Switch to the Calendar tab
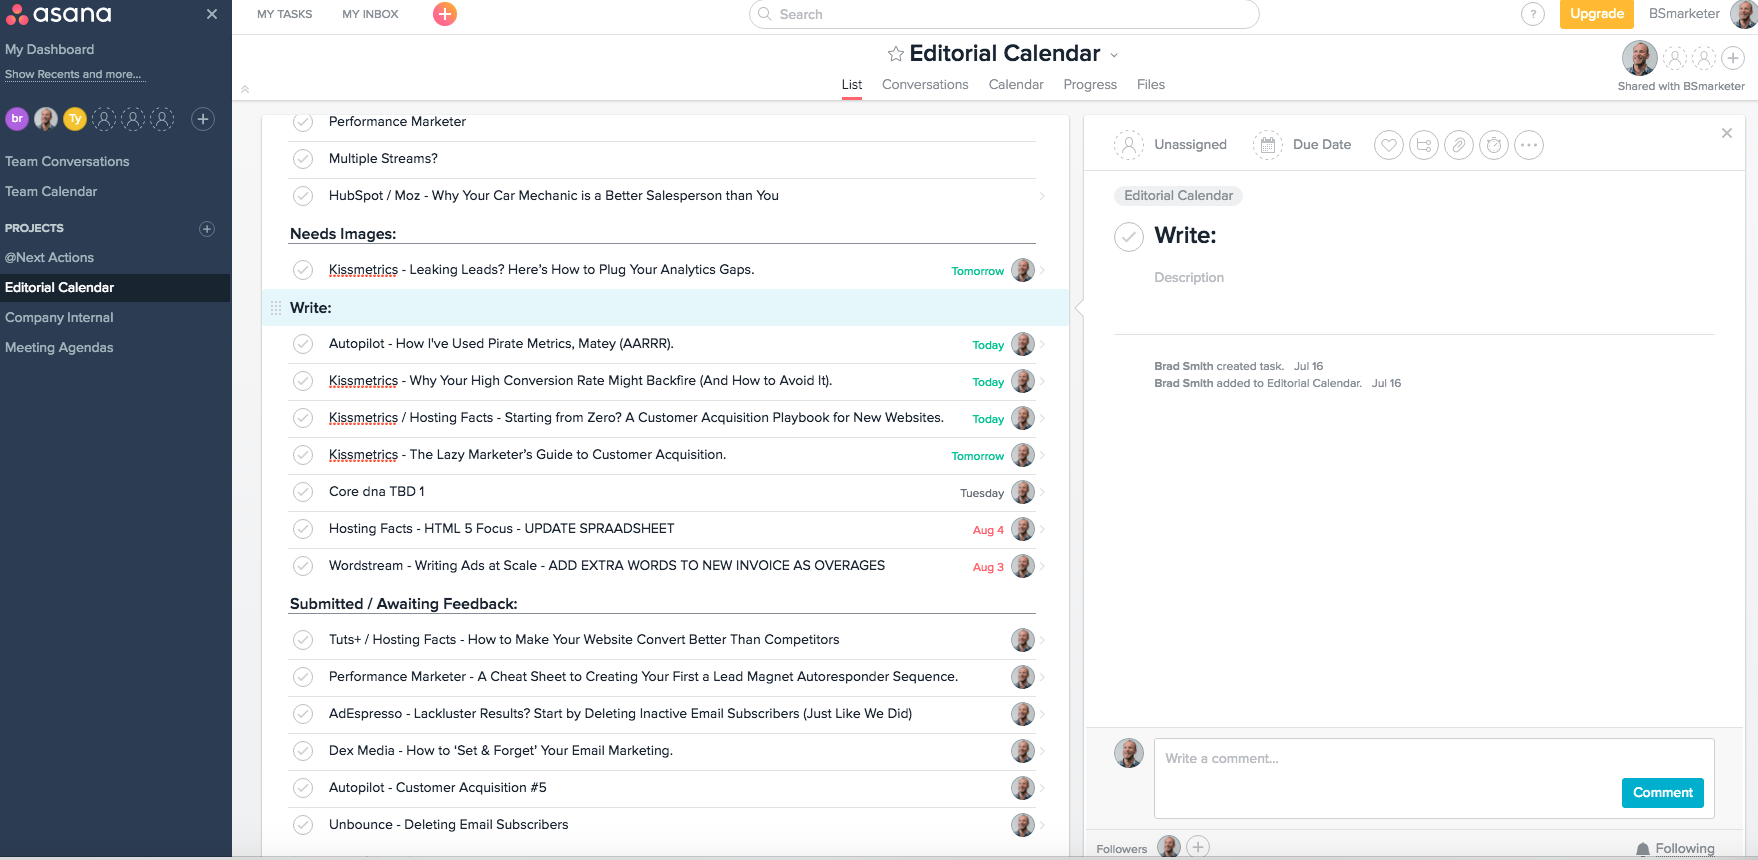The width and height of the screenshot is (1758, 860). point(1016,85)
